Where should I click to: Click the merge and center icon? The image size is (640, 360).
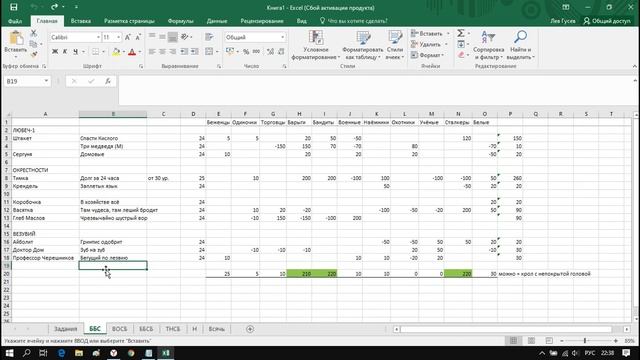pyautogui.click(x=209, y=51)
